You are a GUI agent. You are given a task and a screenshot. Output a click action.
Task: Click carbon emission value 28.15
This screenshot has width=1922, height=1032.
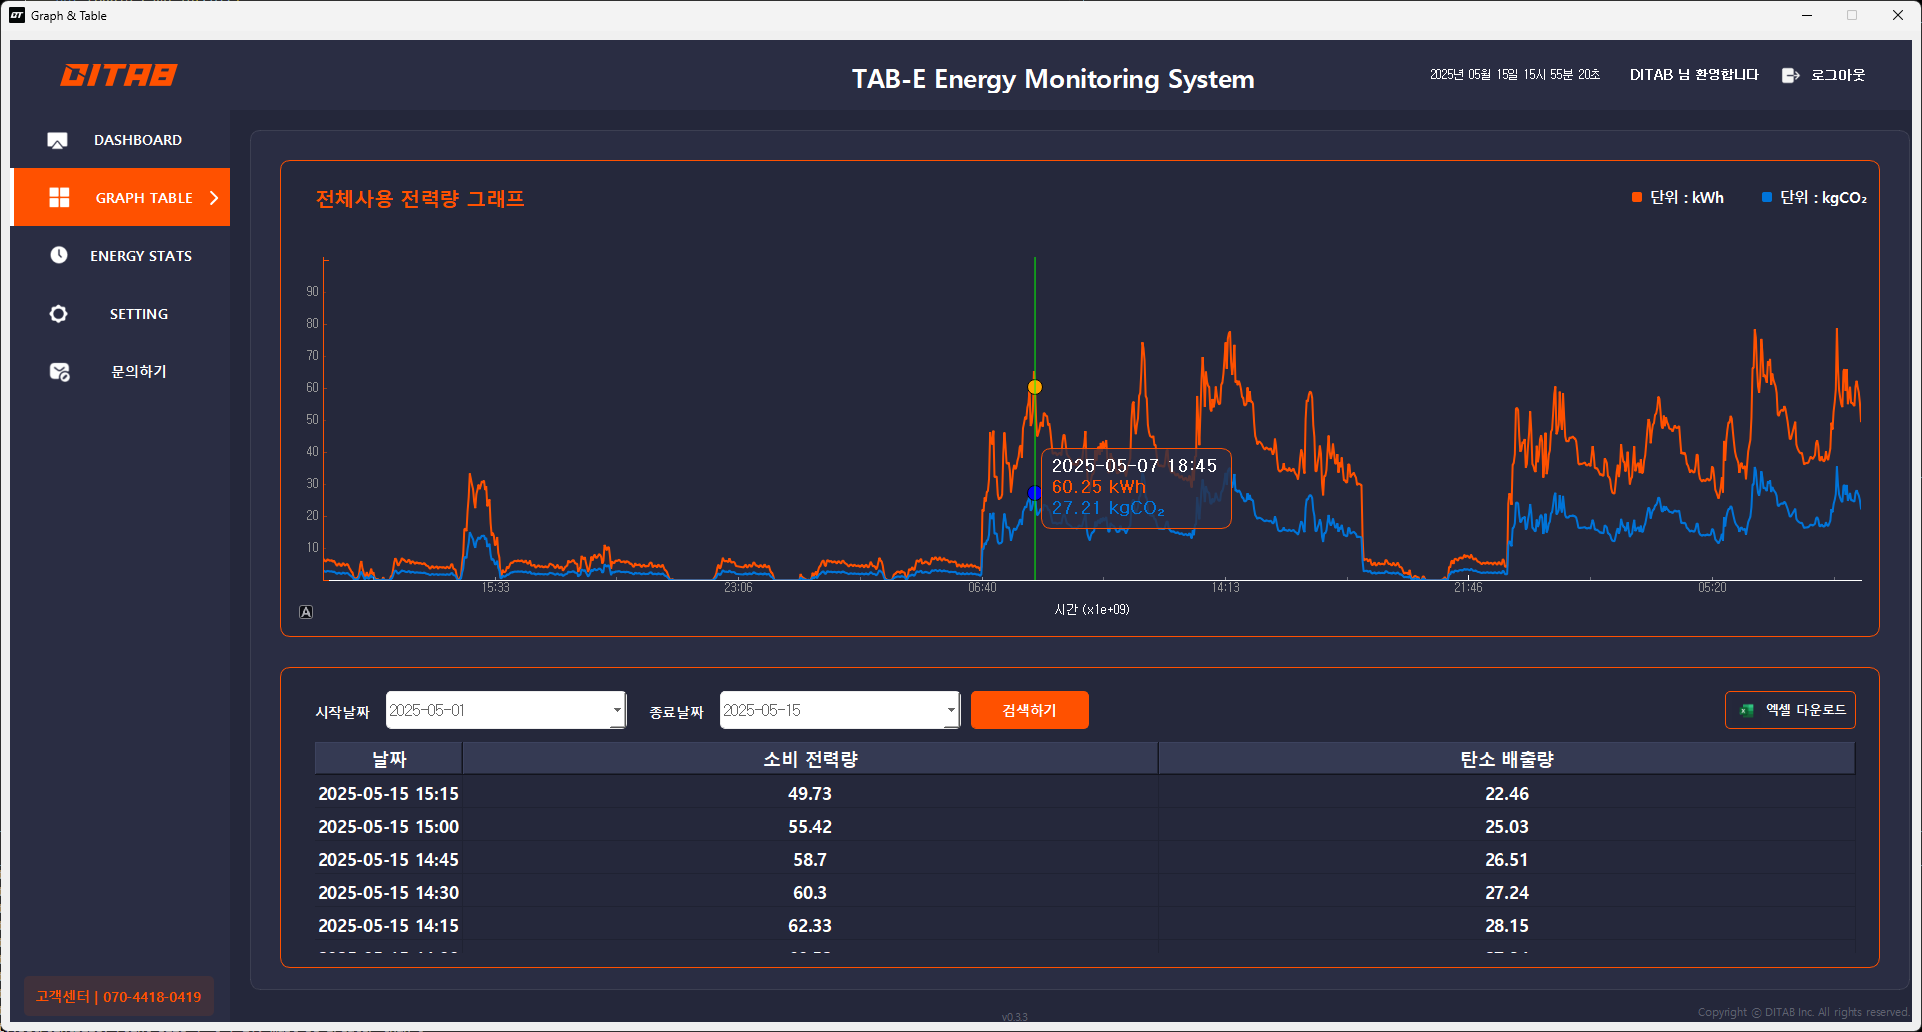tap(1507, 925)
